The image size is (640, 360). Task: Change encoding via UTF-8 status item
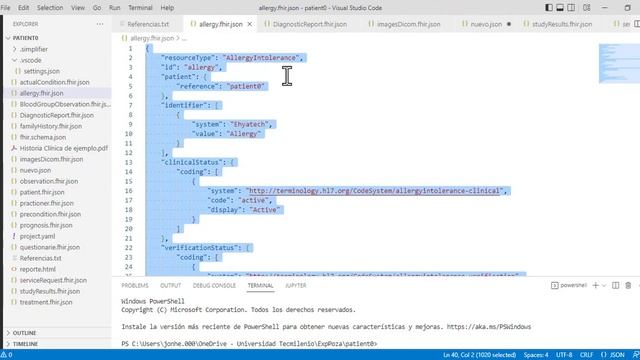pyautogui.click(x=564, y=355)
